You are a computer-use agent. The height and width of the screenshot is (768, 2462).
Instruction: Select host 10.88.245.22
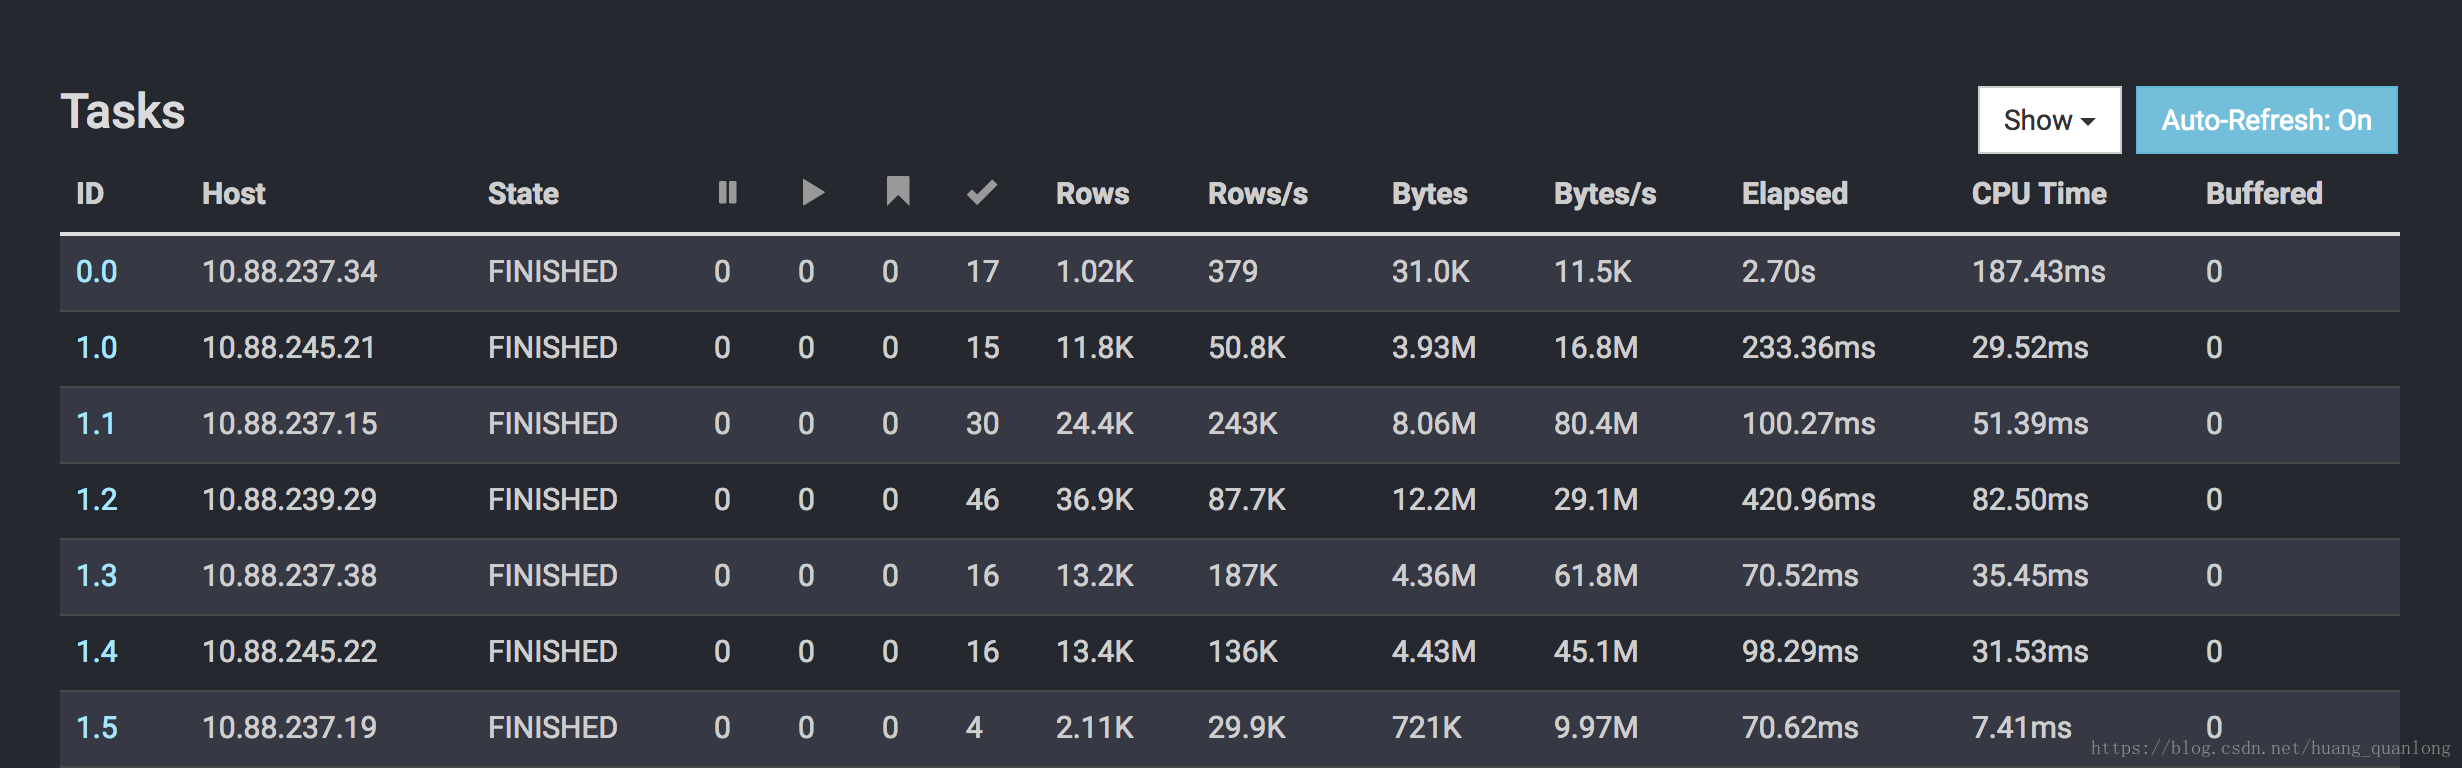coord(289,652)
